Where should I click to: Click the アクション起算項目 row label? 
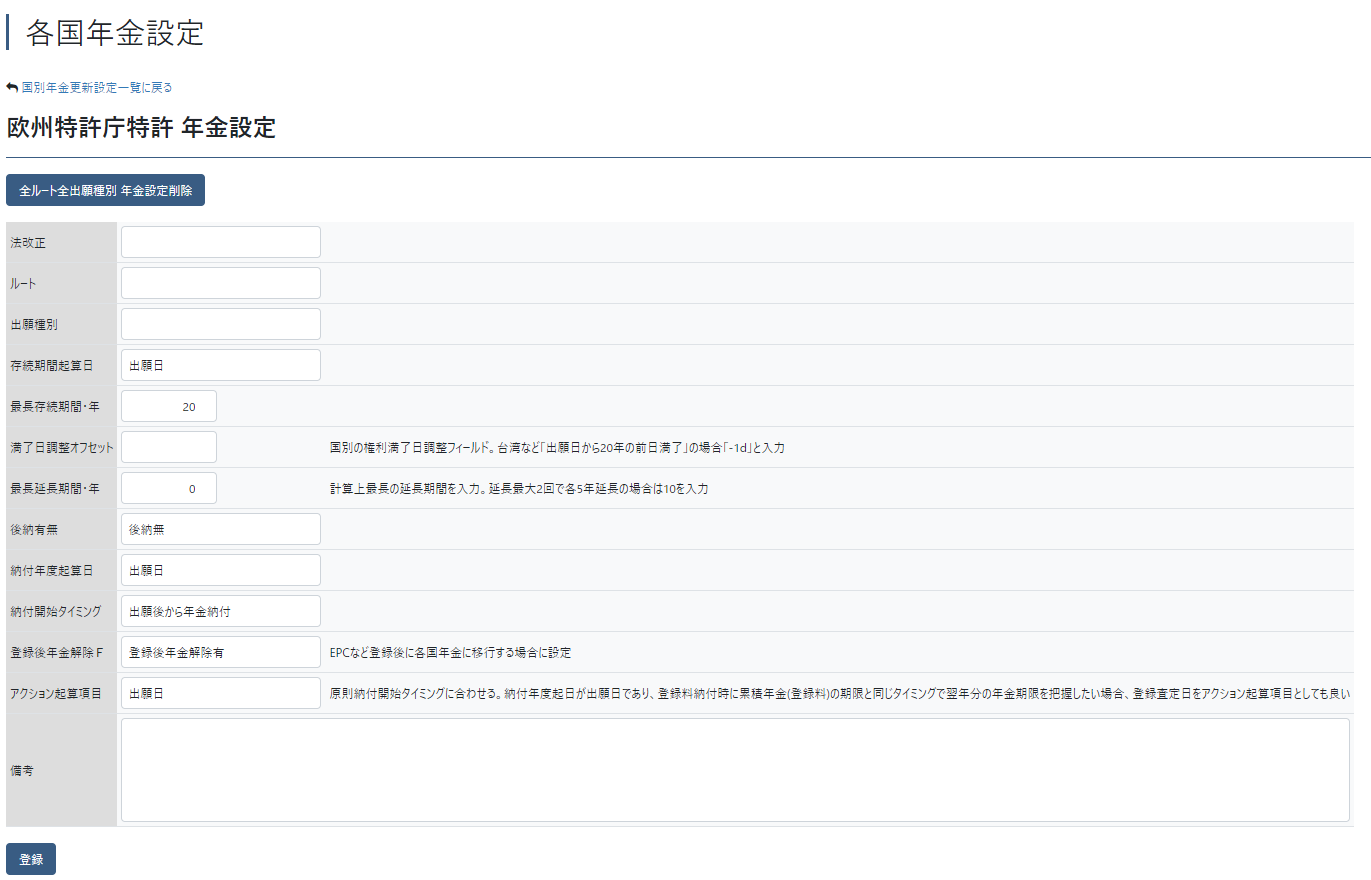[x=56, y=694]
